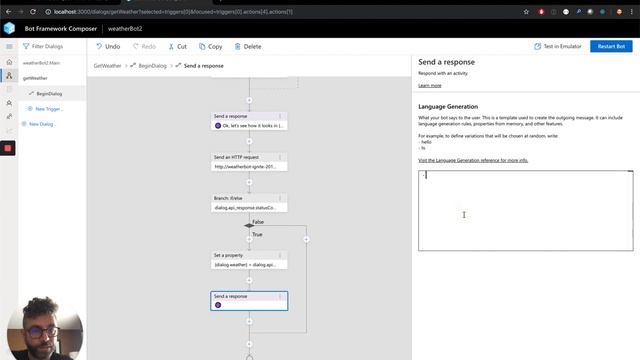Open the red browser extension icon
Screen dimensions: 640x360
click(541, 12)
